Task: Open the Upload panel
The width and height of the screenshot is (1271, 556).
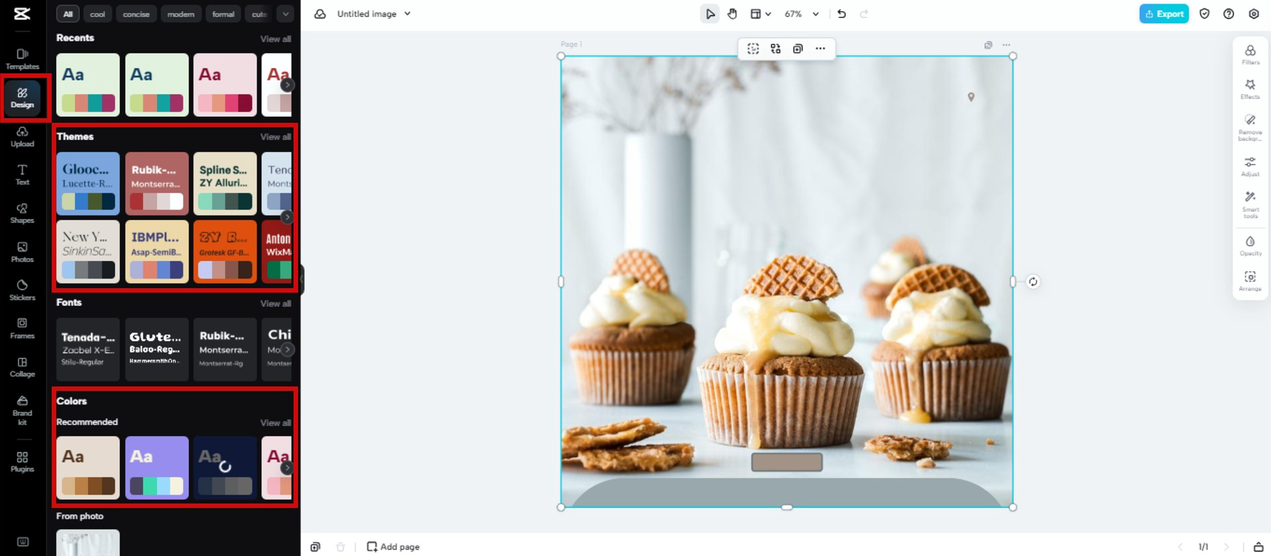Action: pos(22,137)
